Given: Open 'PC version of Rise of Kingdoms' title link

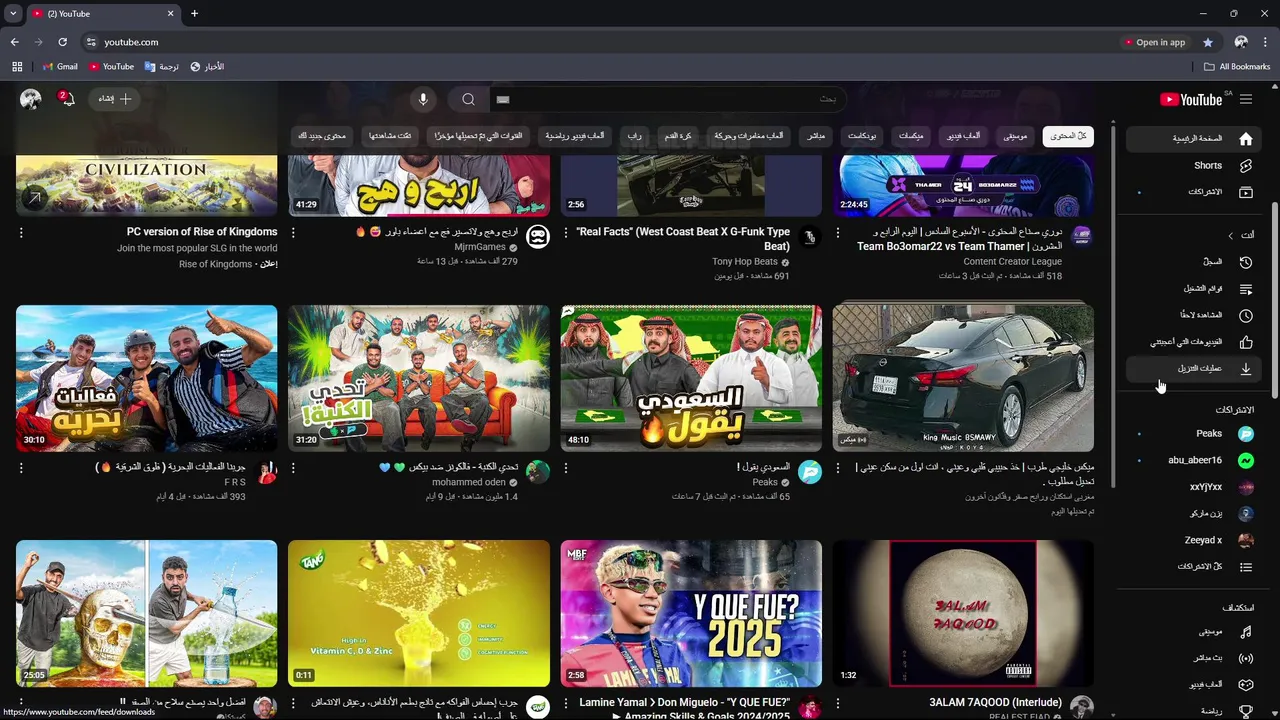Looking at the screenshot, I should click(x=202, y=232).
